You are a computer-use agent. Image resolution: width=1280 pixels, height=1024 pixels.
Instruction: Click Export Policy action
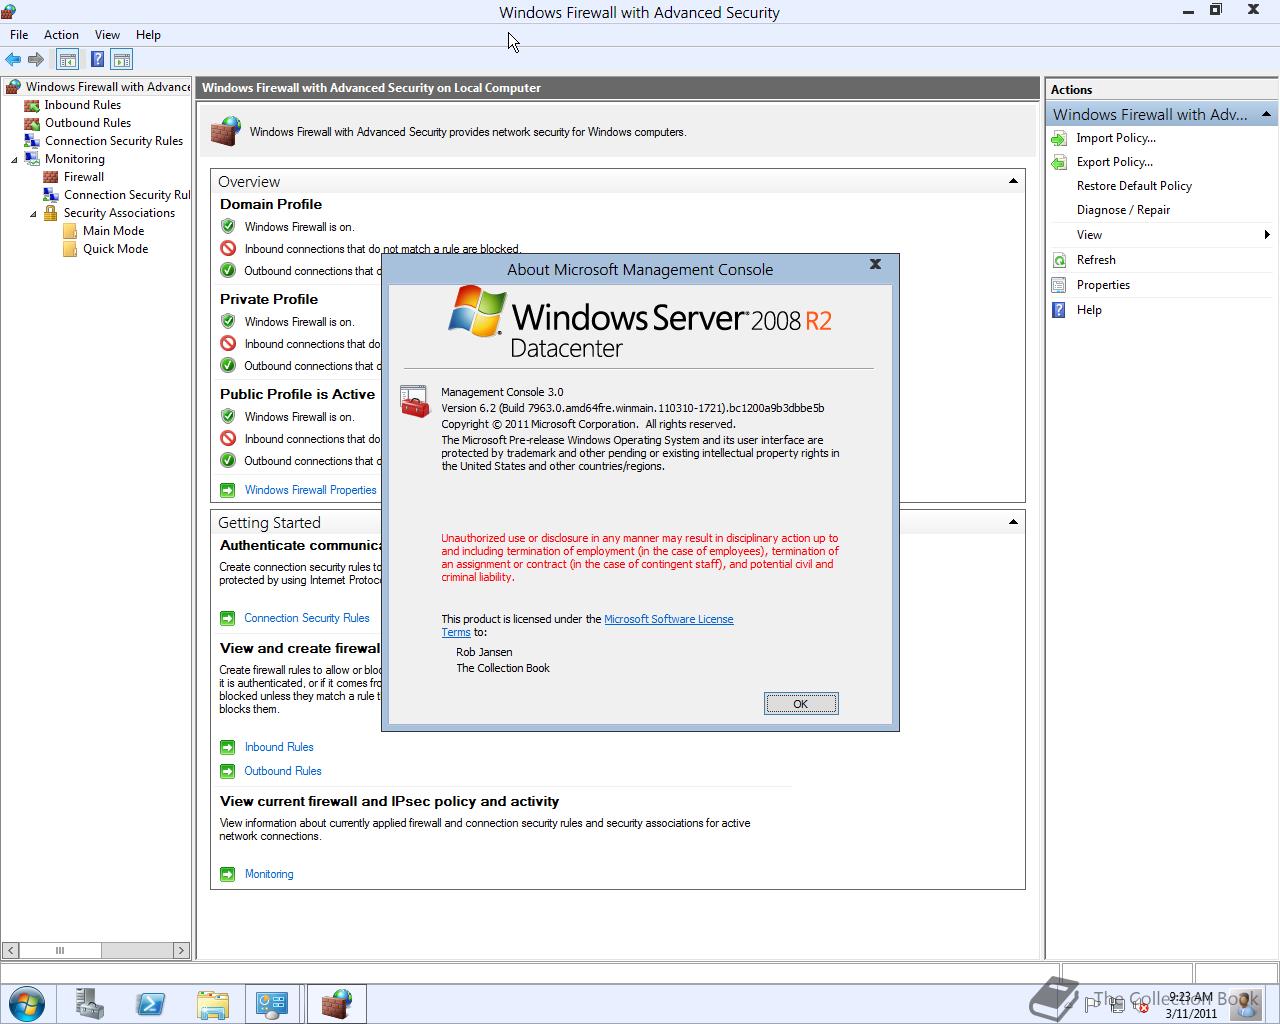pos(1114,162)
